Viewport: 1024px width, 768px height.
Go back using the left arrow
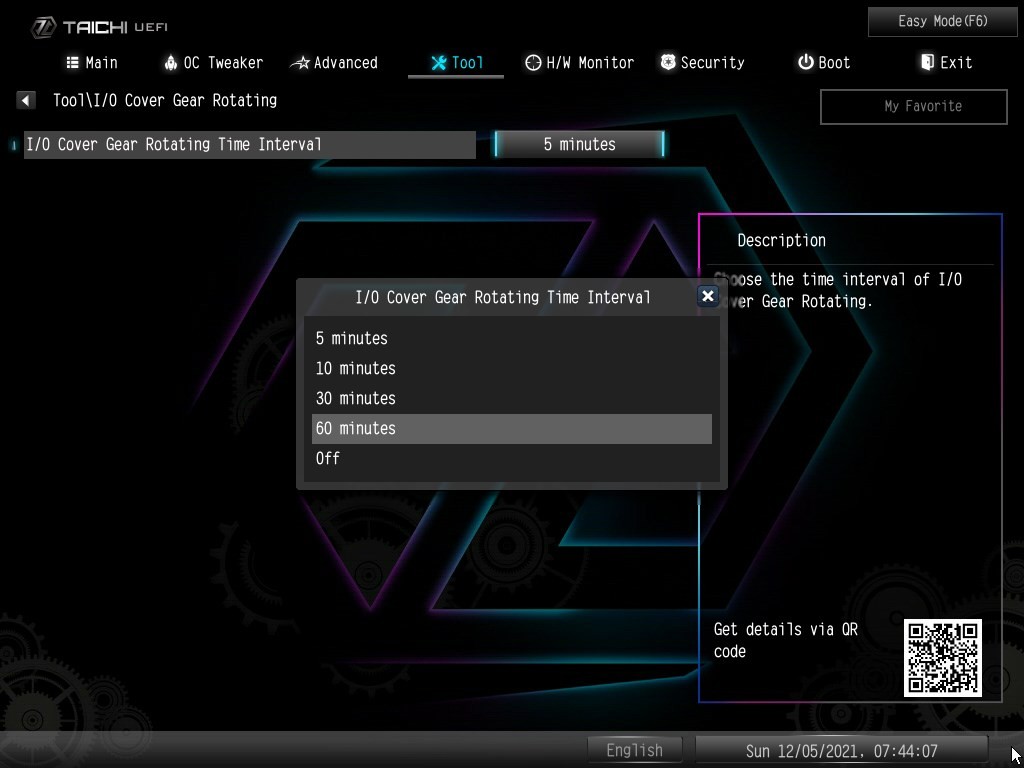[x=25, y=101]
